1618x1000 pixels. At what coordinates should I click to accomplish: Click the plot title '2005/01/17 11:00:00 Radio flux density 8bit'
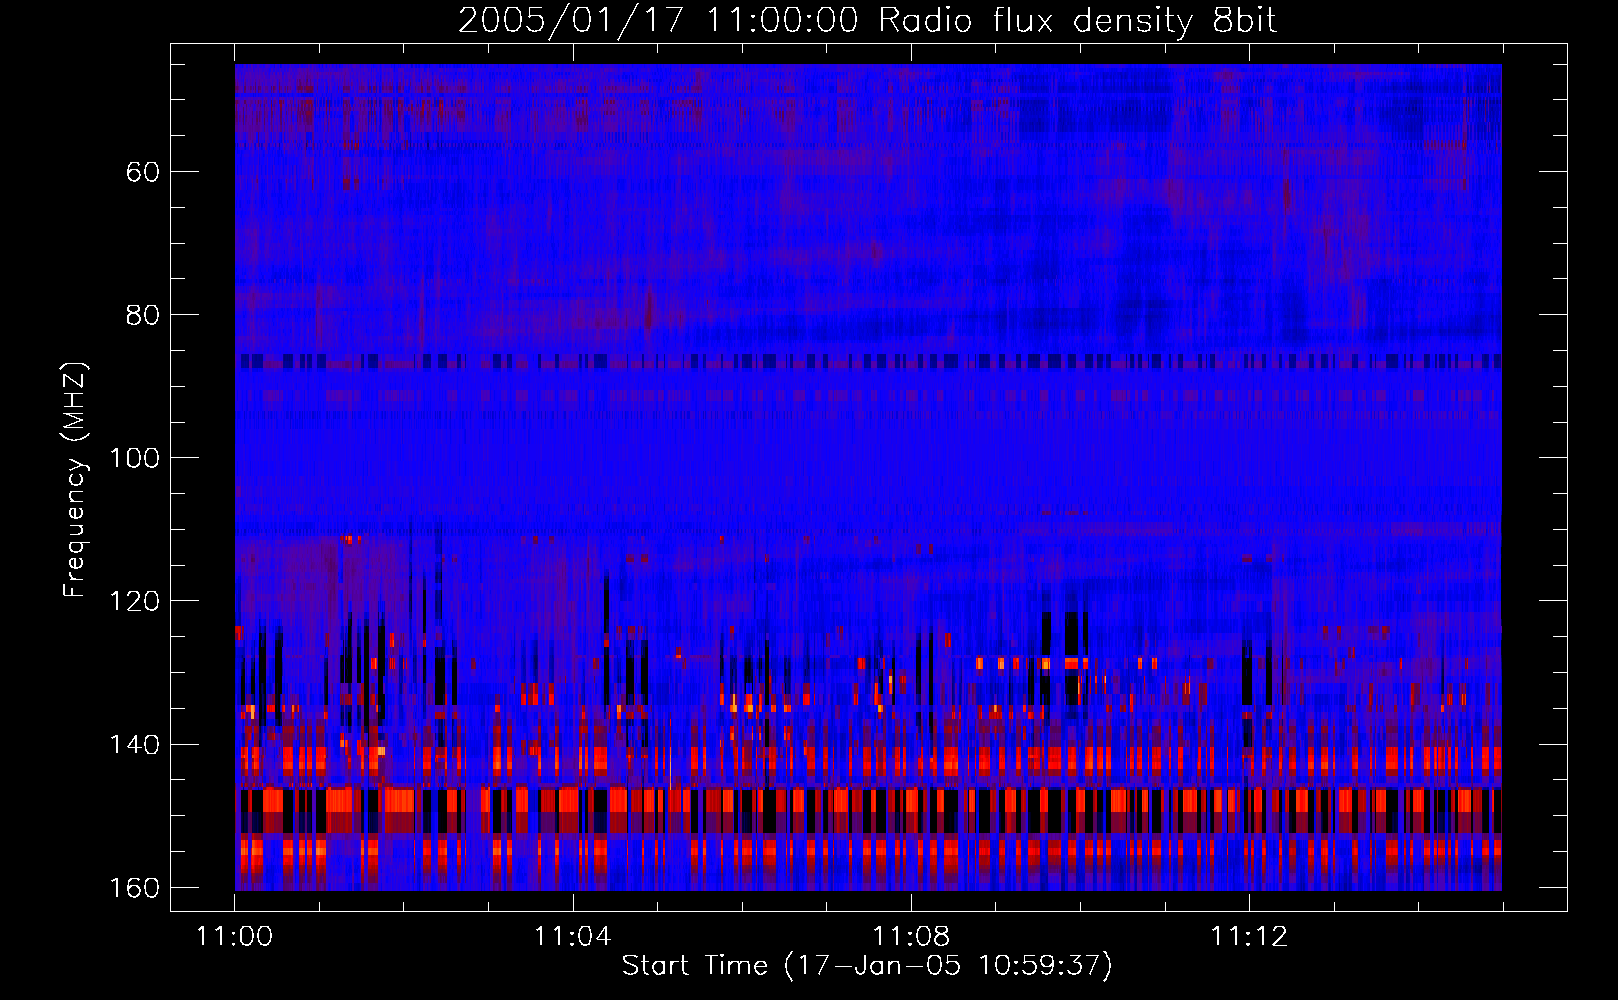click(x=867, y=21)
